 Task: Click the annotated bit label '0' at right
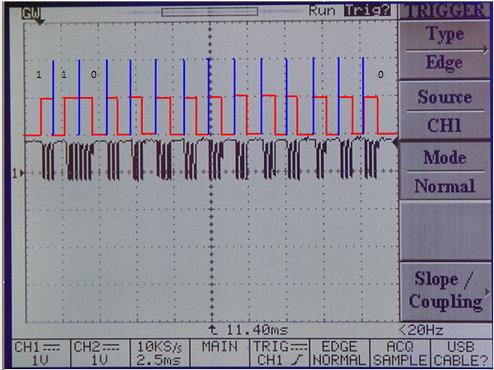pyautogui.click(x=381, y=75)
